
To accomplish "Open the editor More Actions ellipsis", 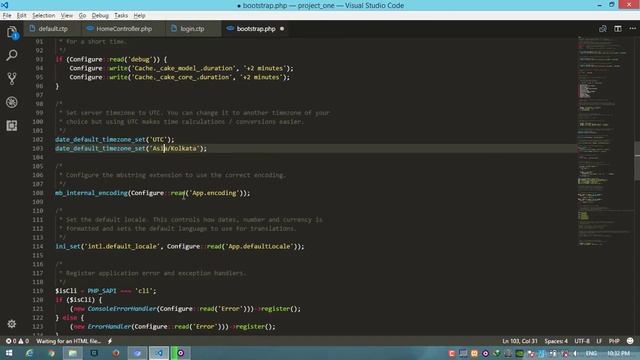I will pos(632,29).
